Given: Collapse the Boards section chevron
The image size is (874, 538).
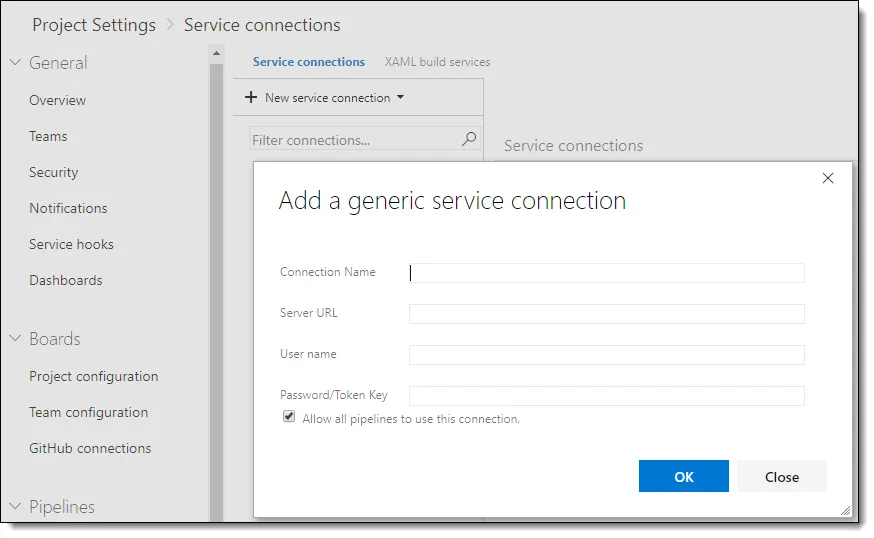Looking at the screenshot, I should point(15,339).
